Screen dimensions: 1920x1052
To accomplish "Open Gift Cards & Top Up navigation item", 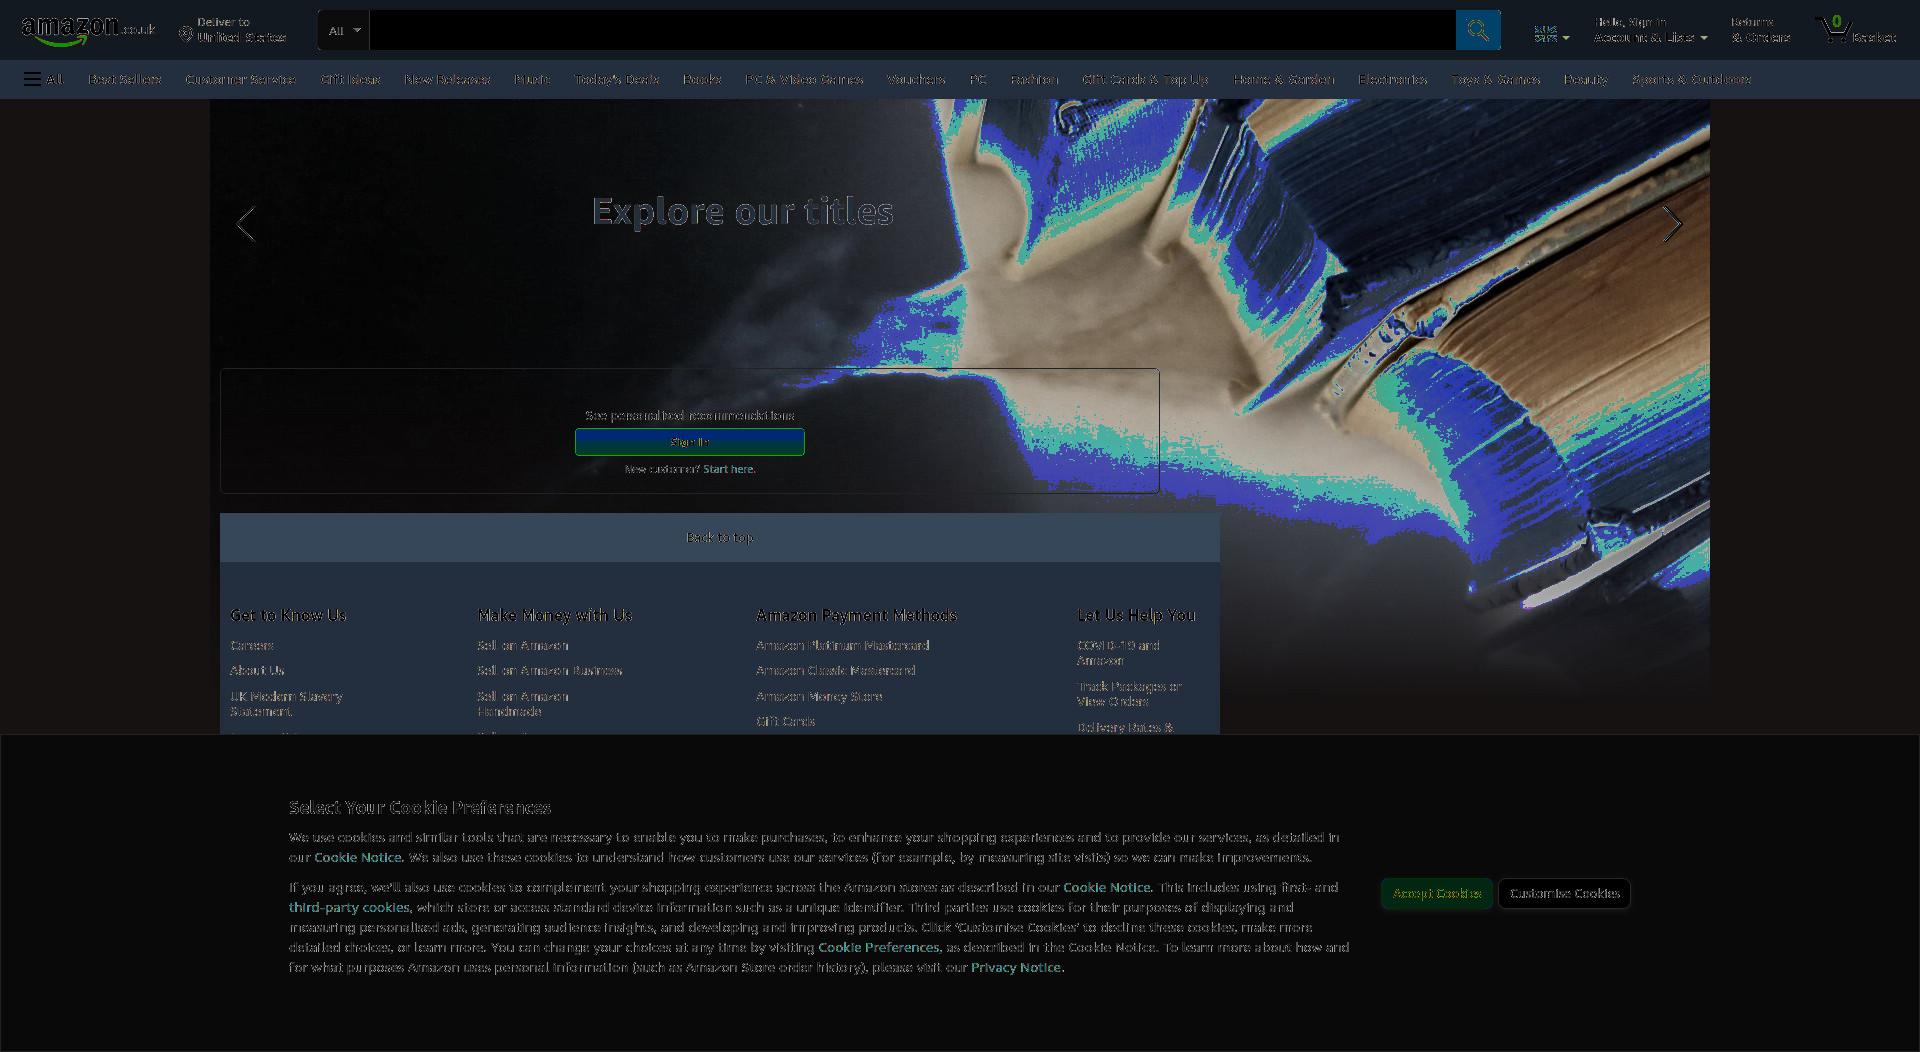I will [1145, 79].
